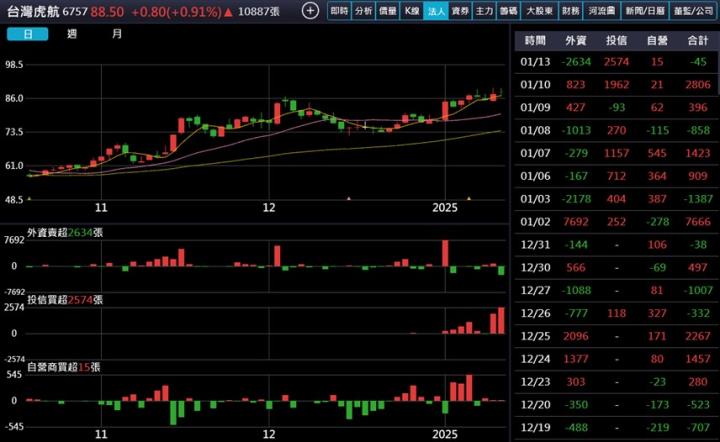720x442 pixels.
Task: Switch to the K線 tab
Action: [x=411, y=11]
